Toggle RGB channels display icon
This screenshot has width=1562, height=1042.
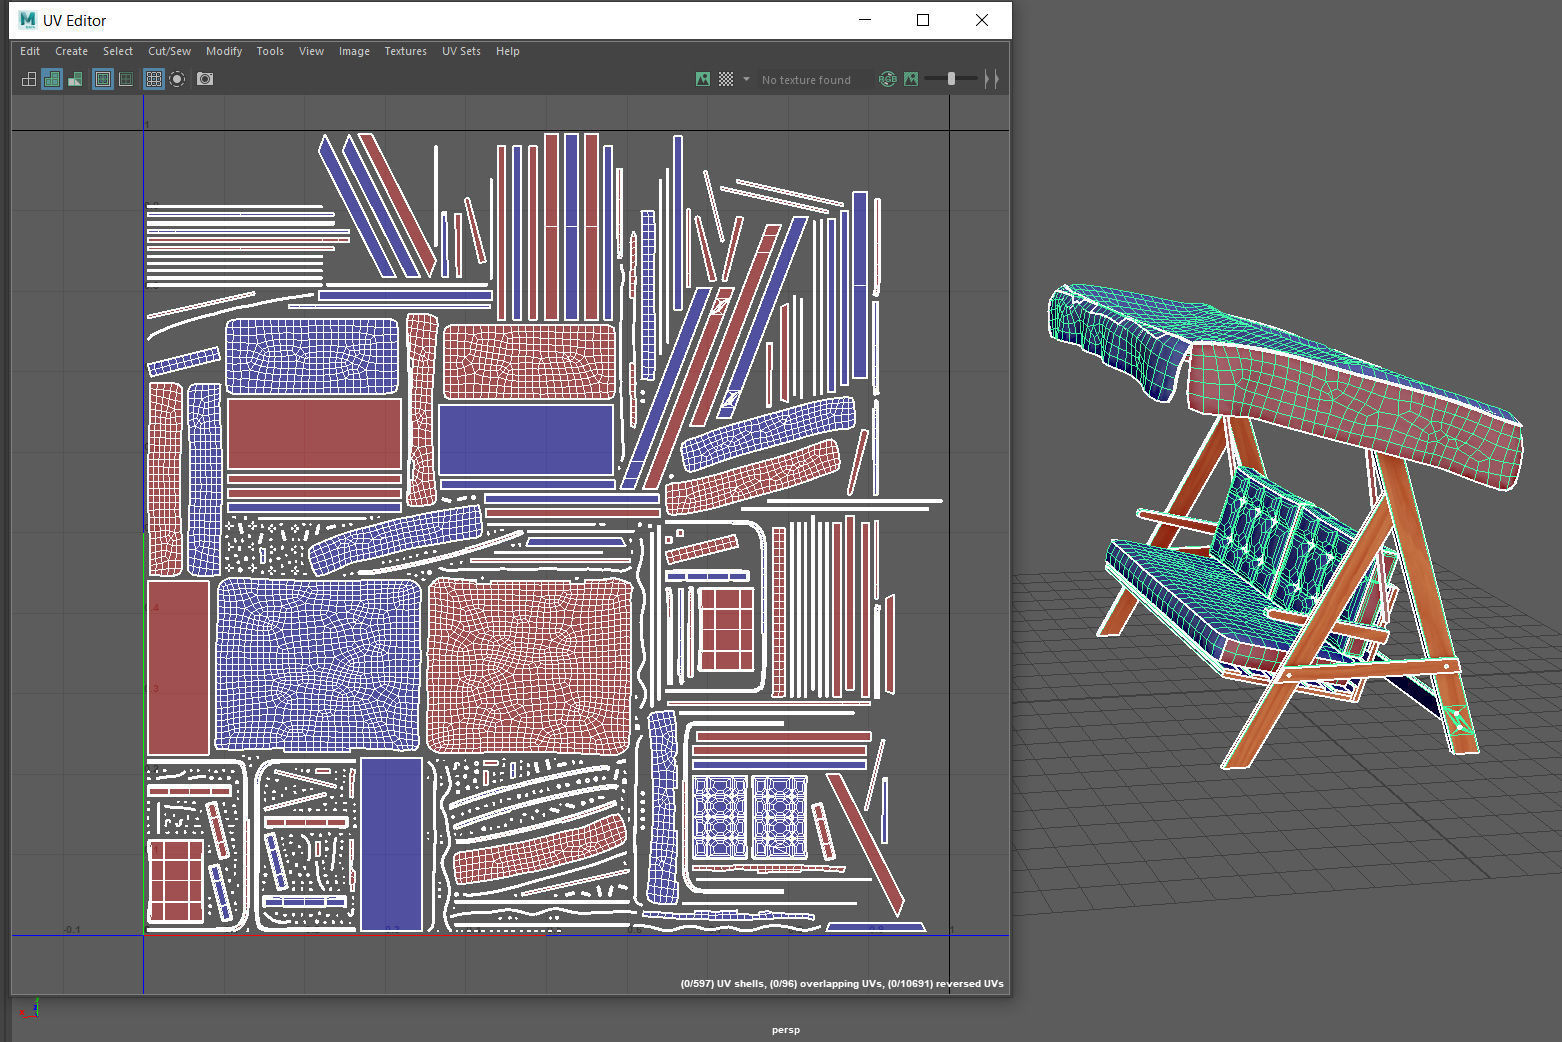(887, 79)
